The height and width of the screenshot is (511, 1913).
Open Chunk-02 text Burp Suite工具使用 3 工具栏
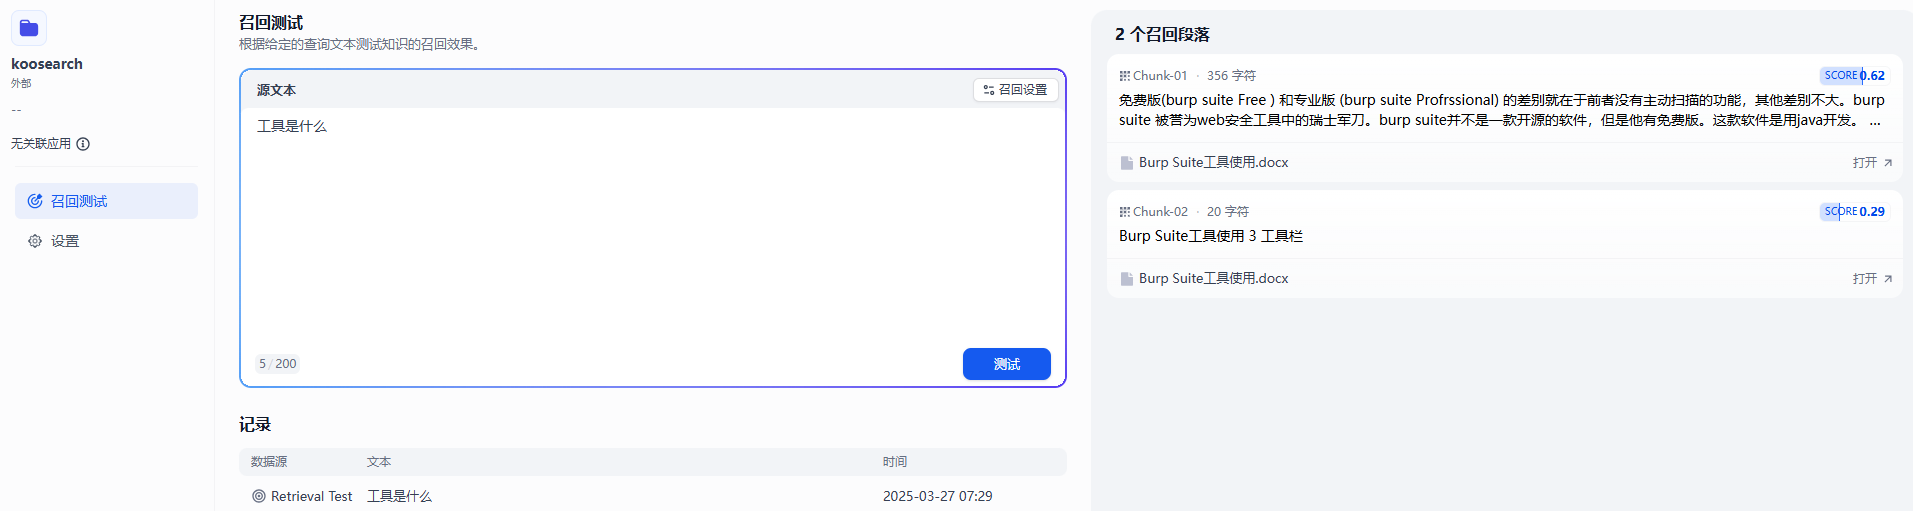pyautogui.click(x=1210, y=236)
